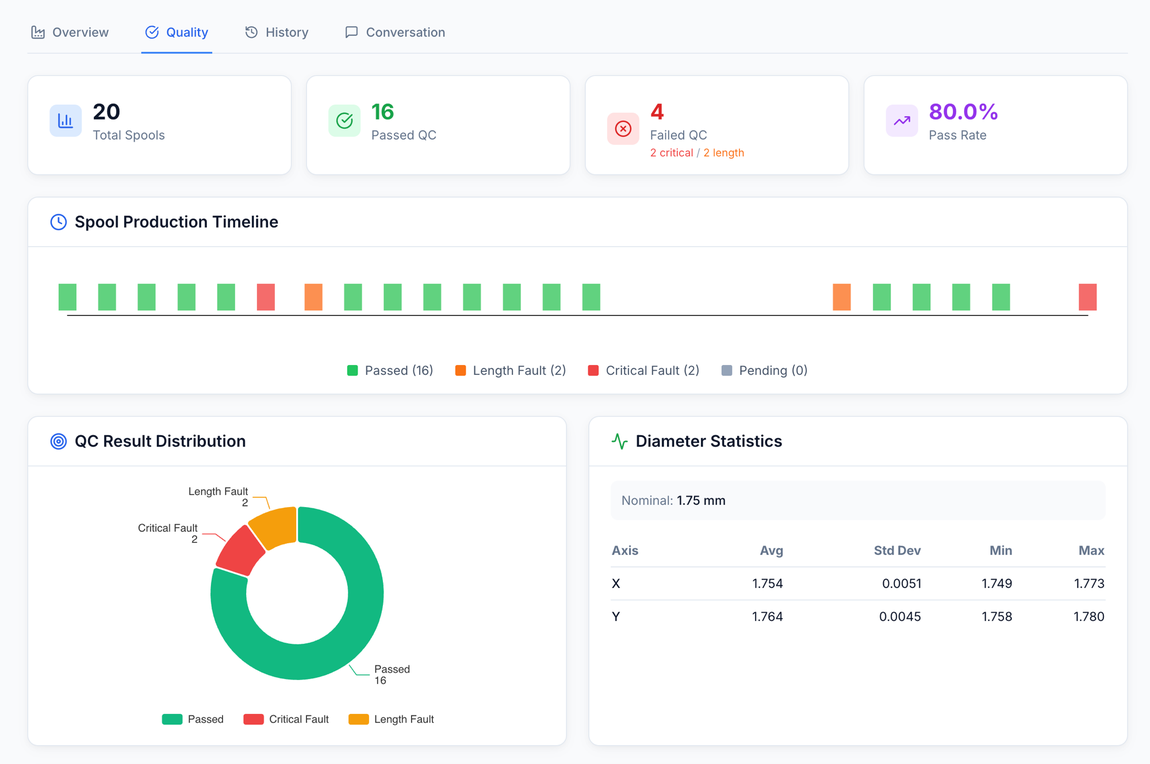Click the '2 length' text under Failed QC

[724, 153]
